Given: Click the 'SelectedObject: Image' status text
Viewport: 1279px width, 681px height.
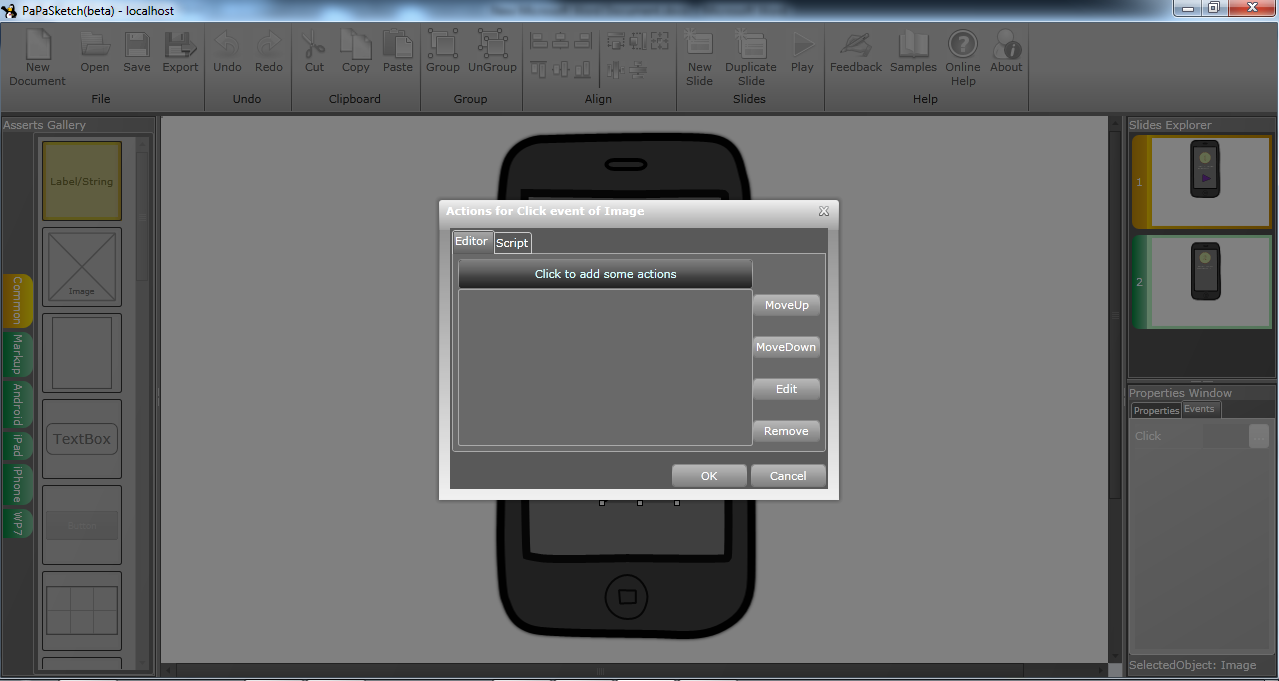Looking at the screenshot, I should pos(1192,665).
